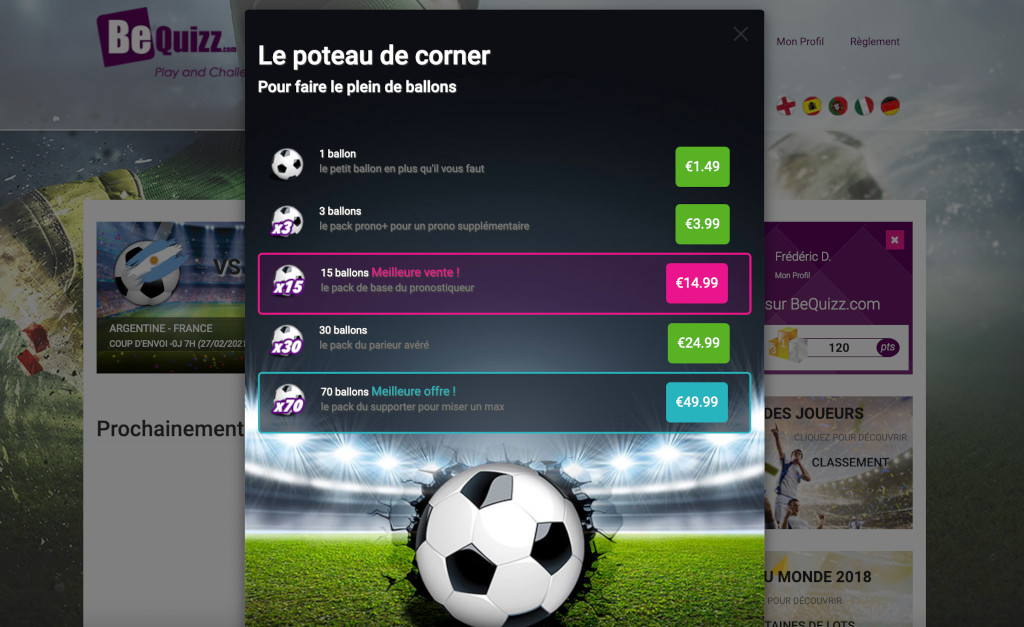
Task: Buy the 15 ballons pack for €14.99
Action: tap(697, 283)
